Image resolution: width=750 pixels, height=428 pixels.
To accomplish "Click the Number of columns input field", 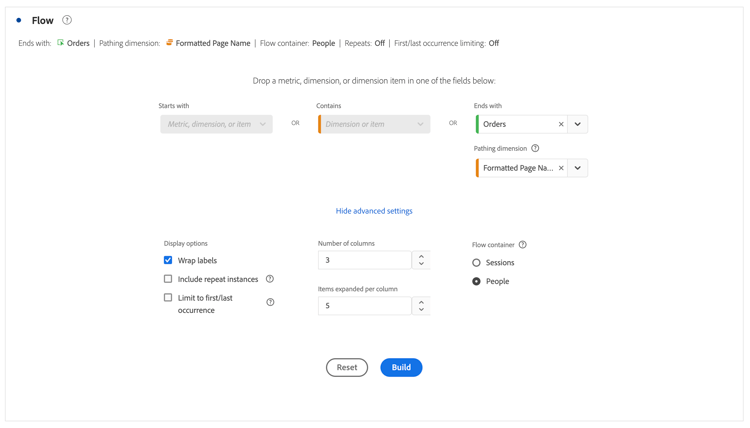I will [x=364, y=260].
